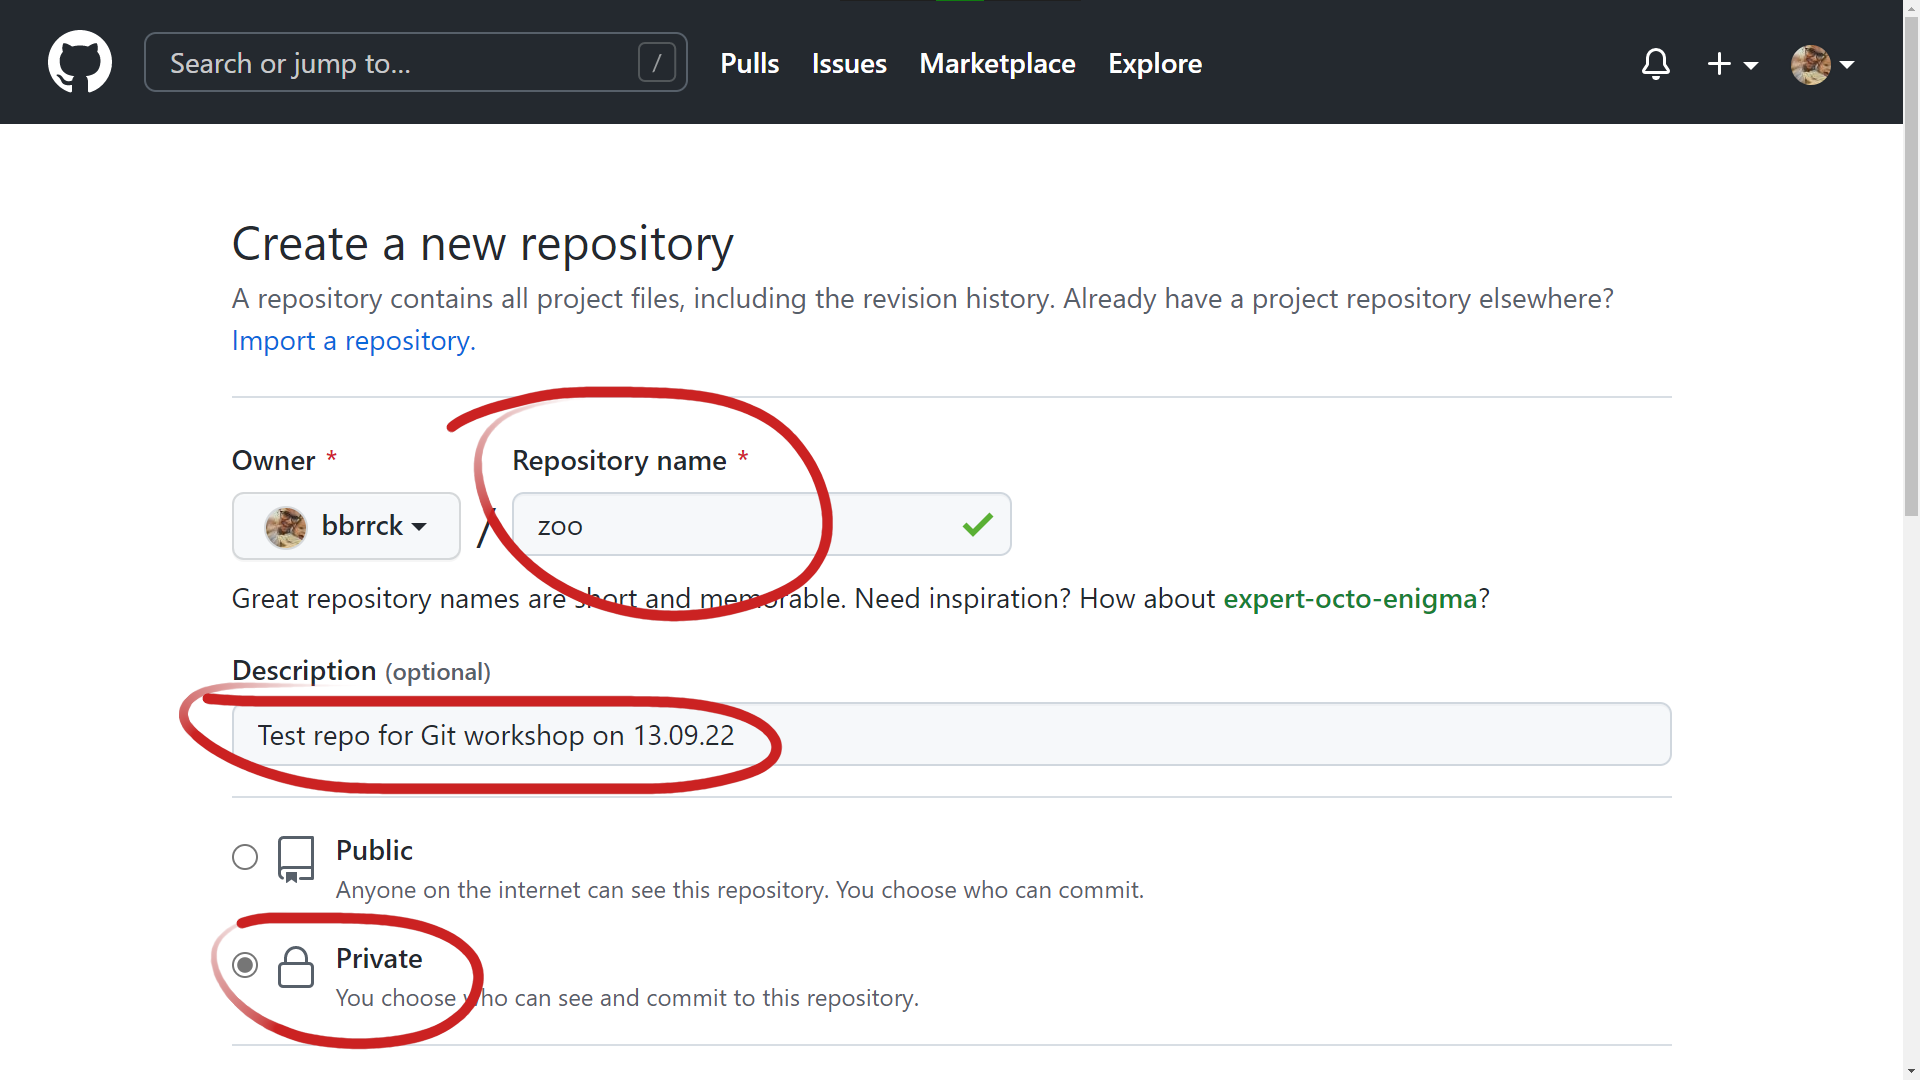Select the Public radio button
This screenshot has height=1080, width=1920.
(x=245, y=857)
